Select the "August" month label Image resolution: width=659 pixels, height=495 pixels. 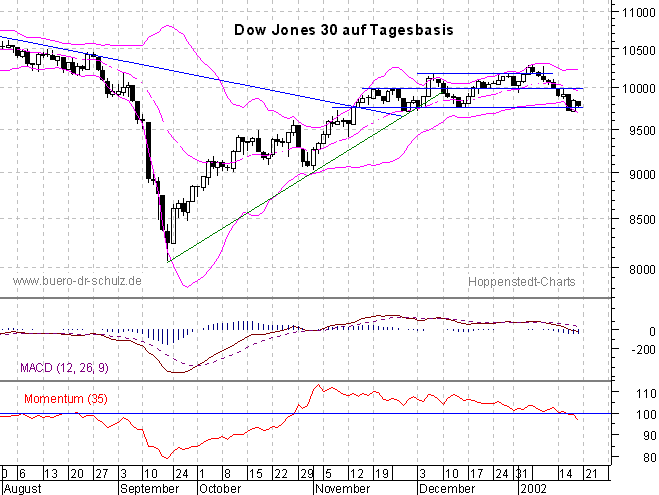(23, 489)
